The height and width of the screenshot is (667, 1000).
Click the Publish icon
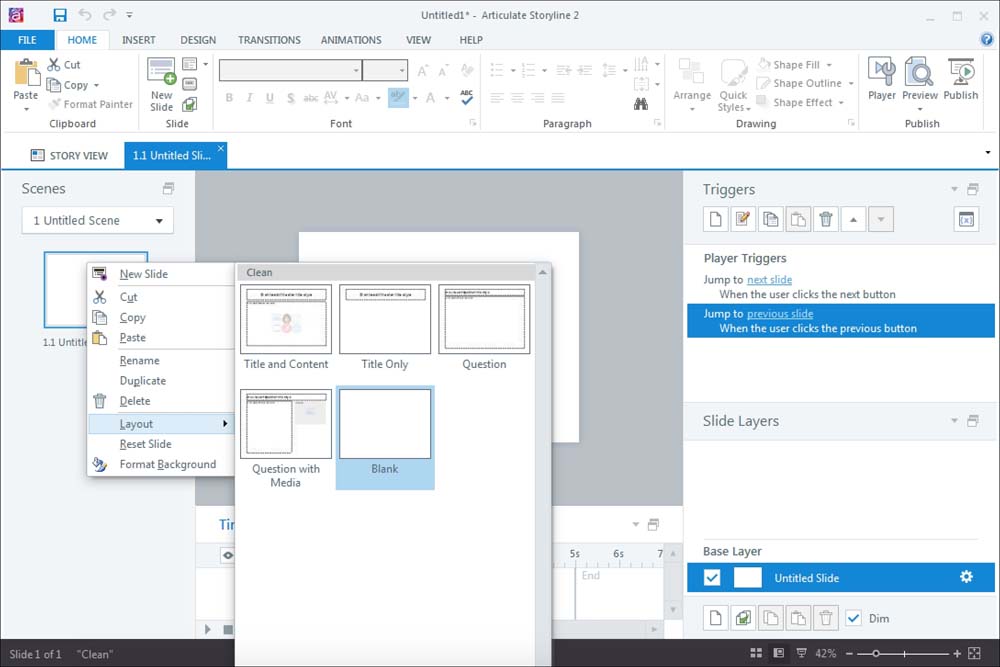[x=961, y=72]
